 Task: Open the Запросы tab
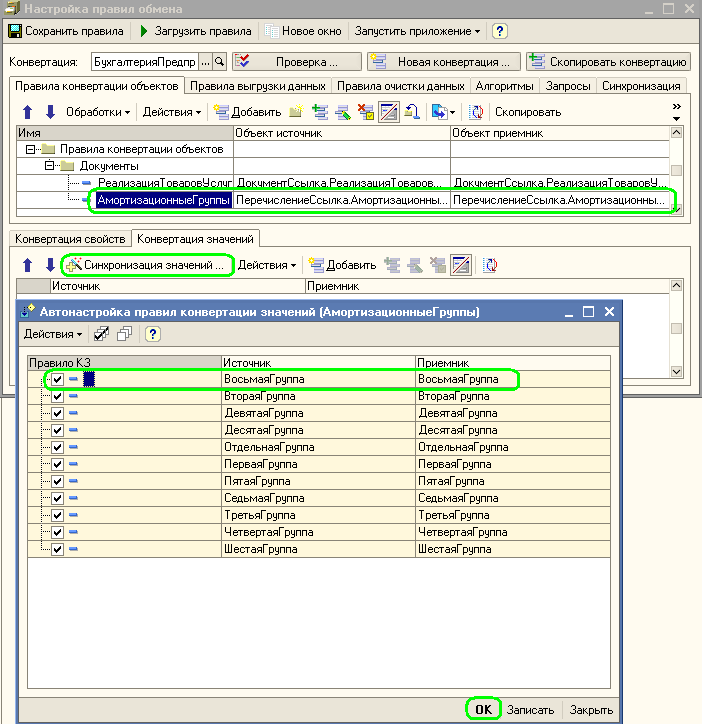point(568,86)
